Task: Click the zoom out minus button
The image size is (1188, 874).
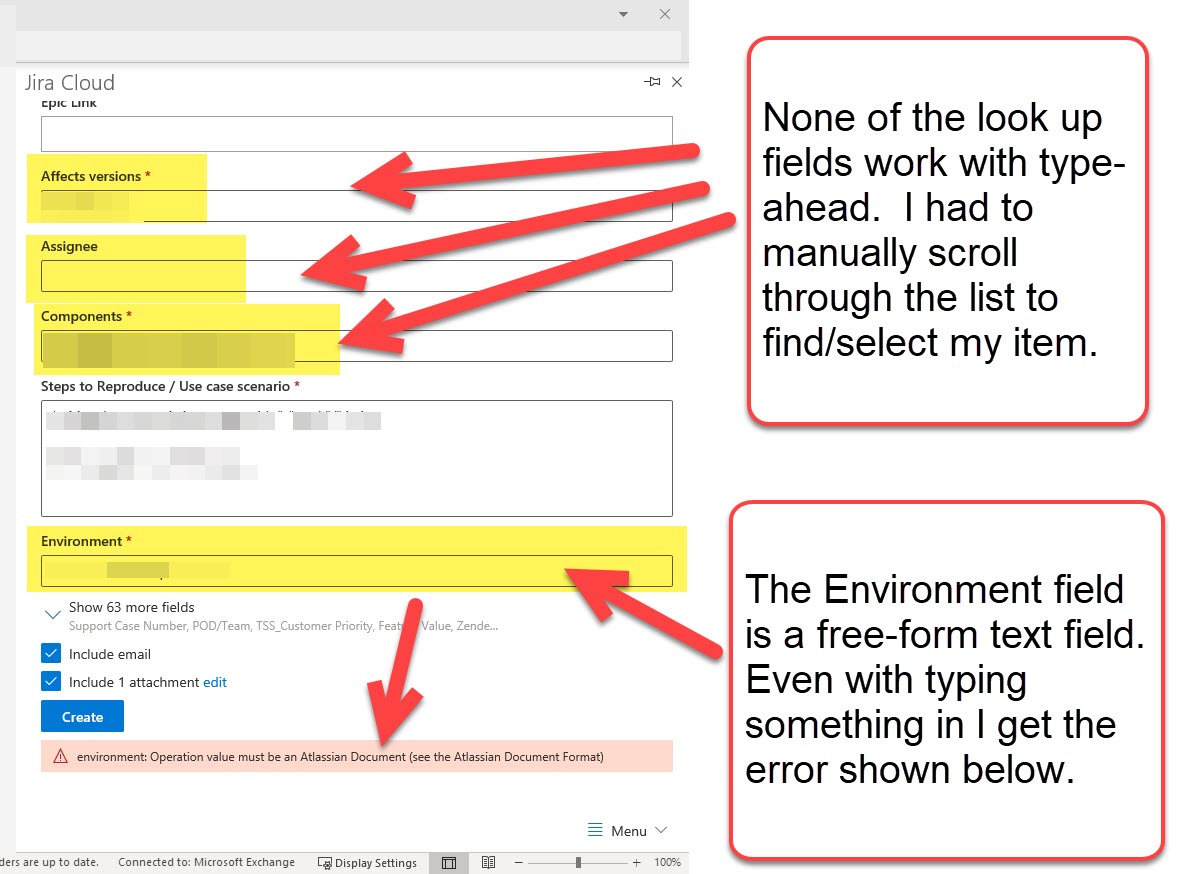Action: tap(519, 863)
